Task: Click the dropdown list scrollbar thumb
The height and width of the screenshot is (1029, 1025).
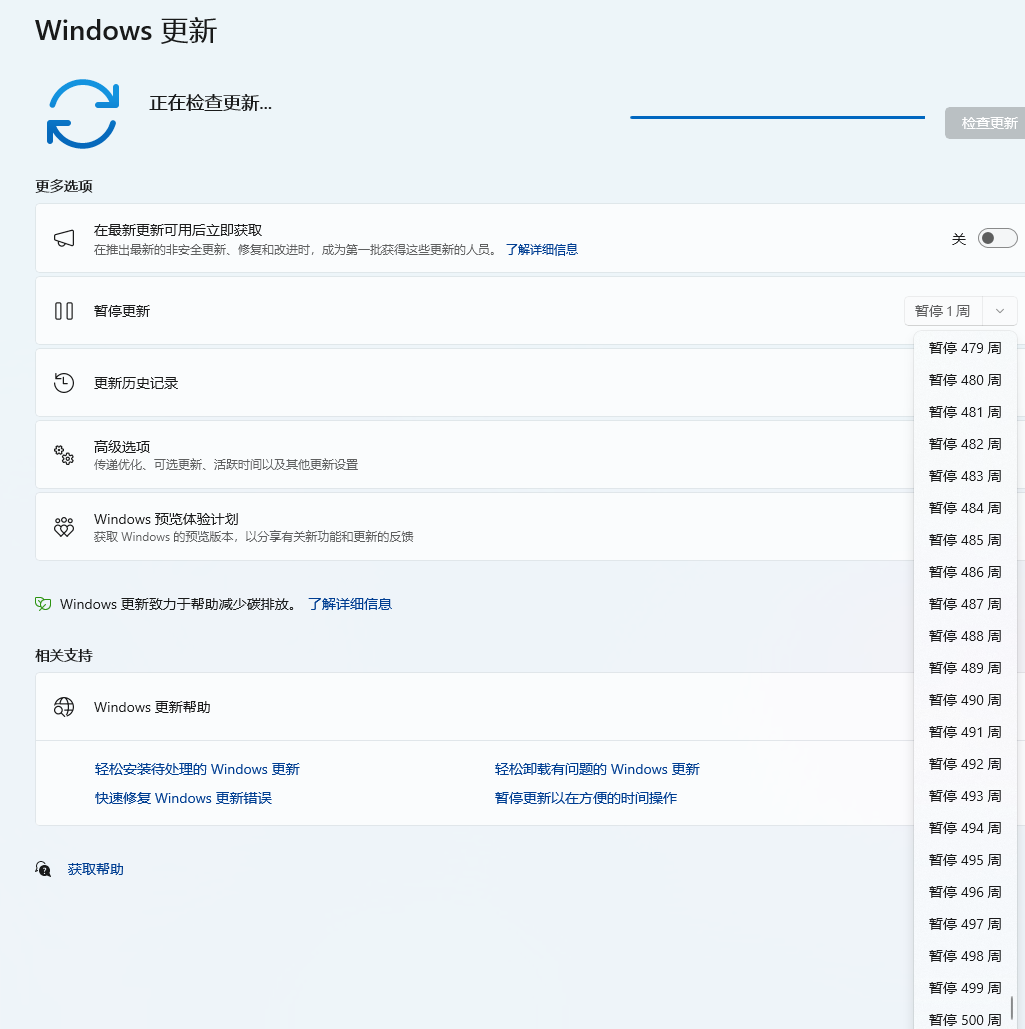Action: (x=1011, y=1007)
